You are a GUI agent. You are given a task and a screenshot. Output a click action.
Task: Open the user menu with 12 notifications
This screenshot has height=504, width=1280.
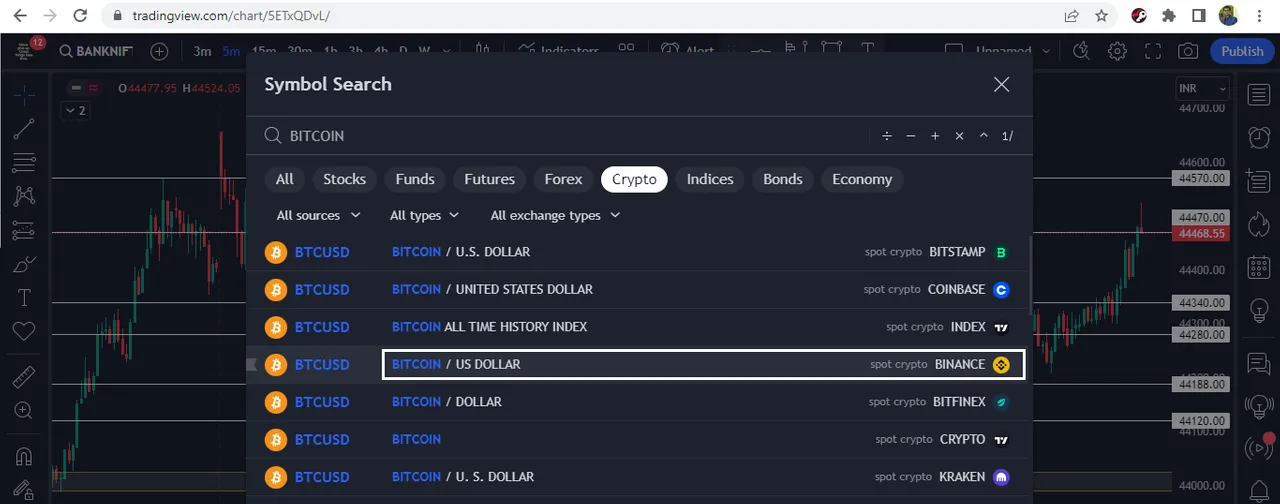(26, 50)
